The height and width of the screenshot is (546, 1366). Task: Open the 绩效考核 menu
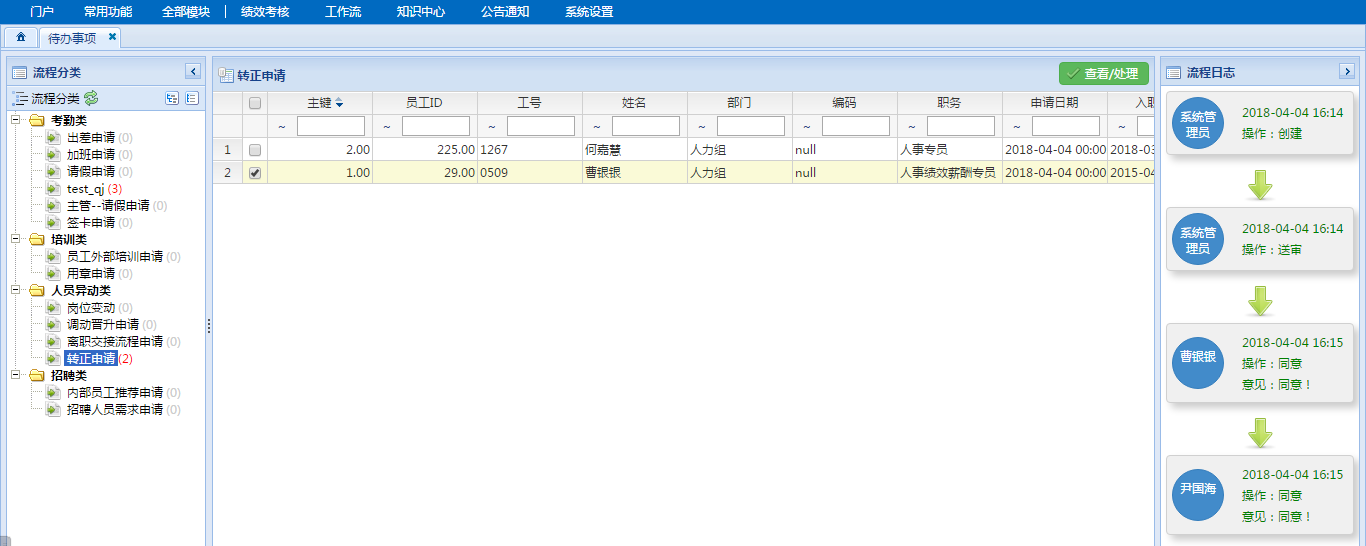265,12
